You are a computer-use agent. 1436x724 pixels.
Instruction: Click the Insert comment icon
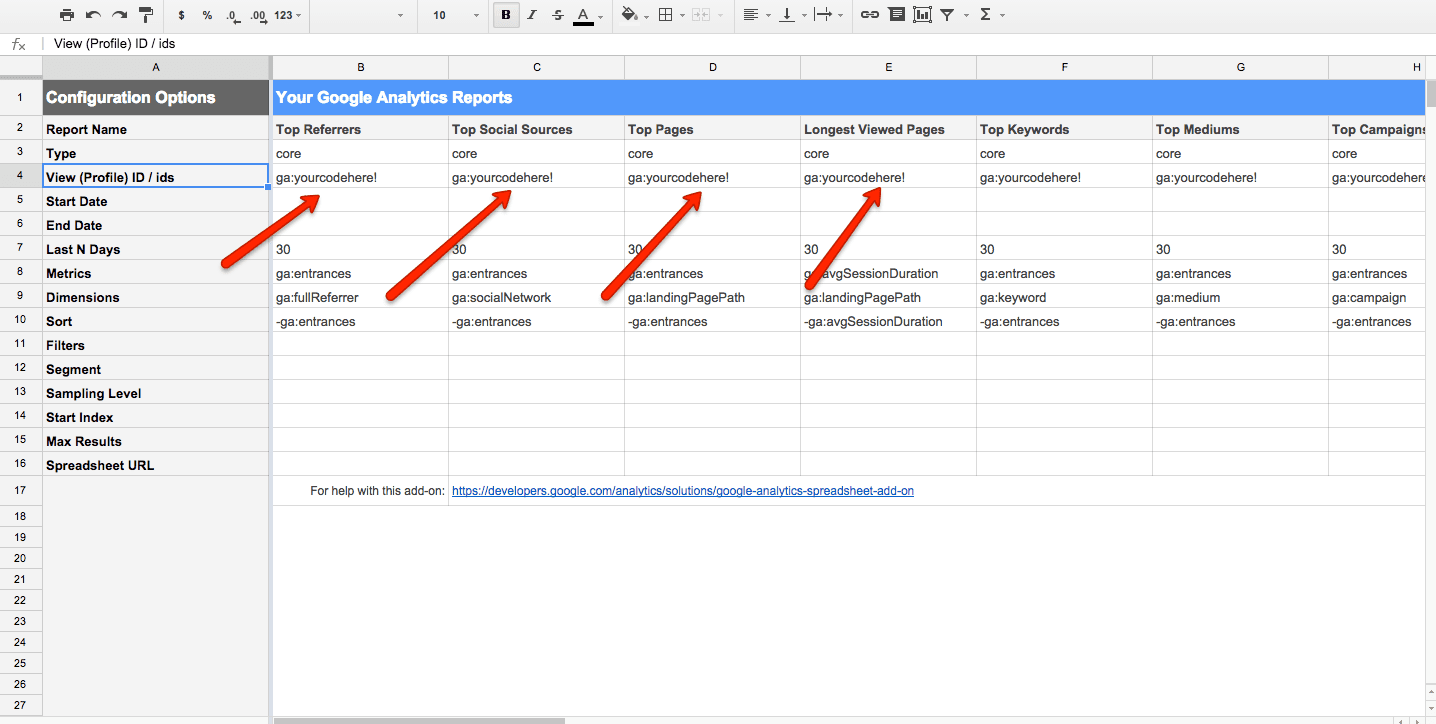pos(896,15)
